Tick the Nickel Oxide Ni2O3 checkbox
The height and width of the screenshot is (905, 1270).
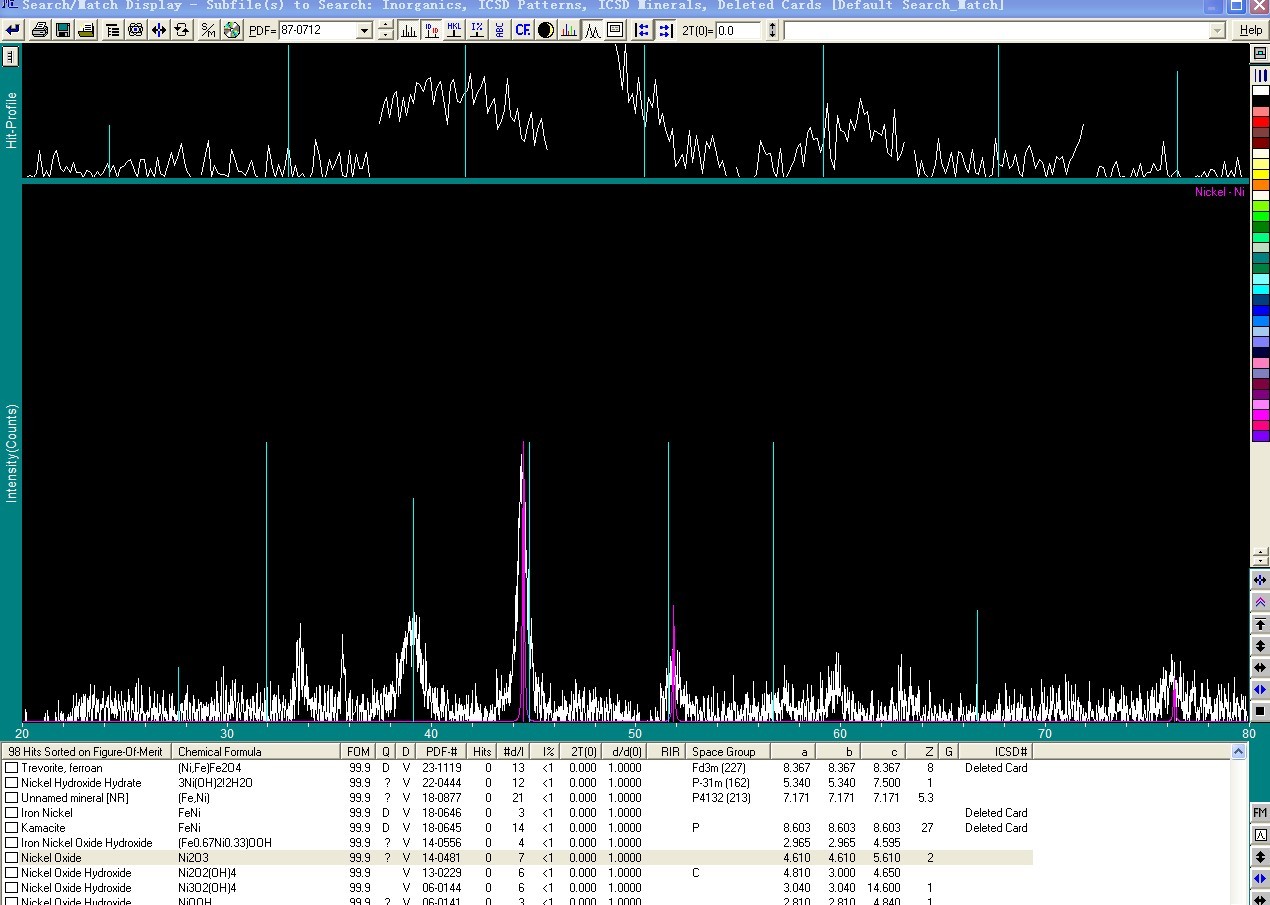click(x=12, y=858)
